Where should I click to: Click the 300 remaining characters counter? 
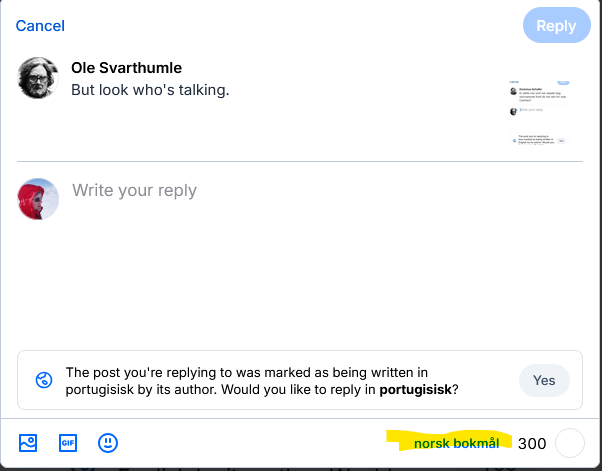pyautogui.click(x=532, y=443)
